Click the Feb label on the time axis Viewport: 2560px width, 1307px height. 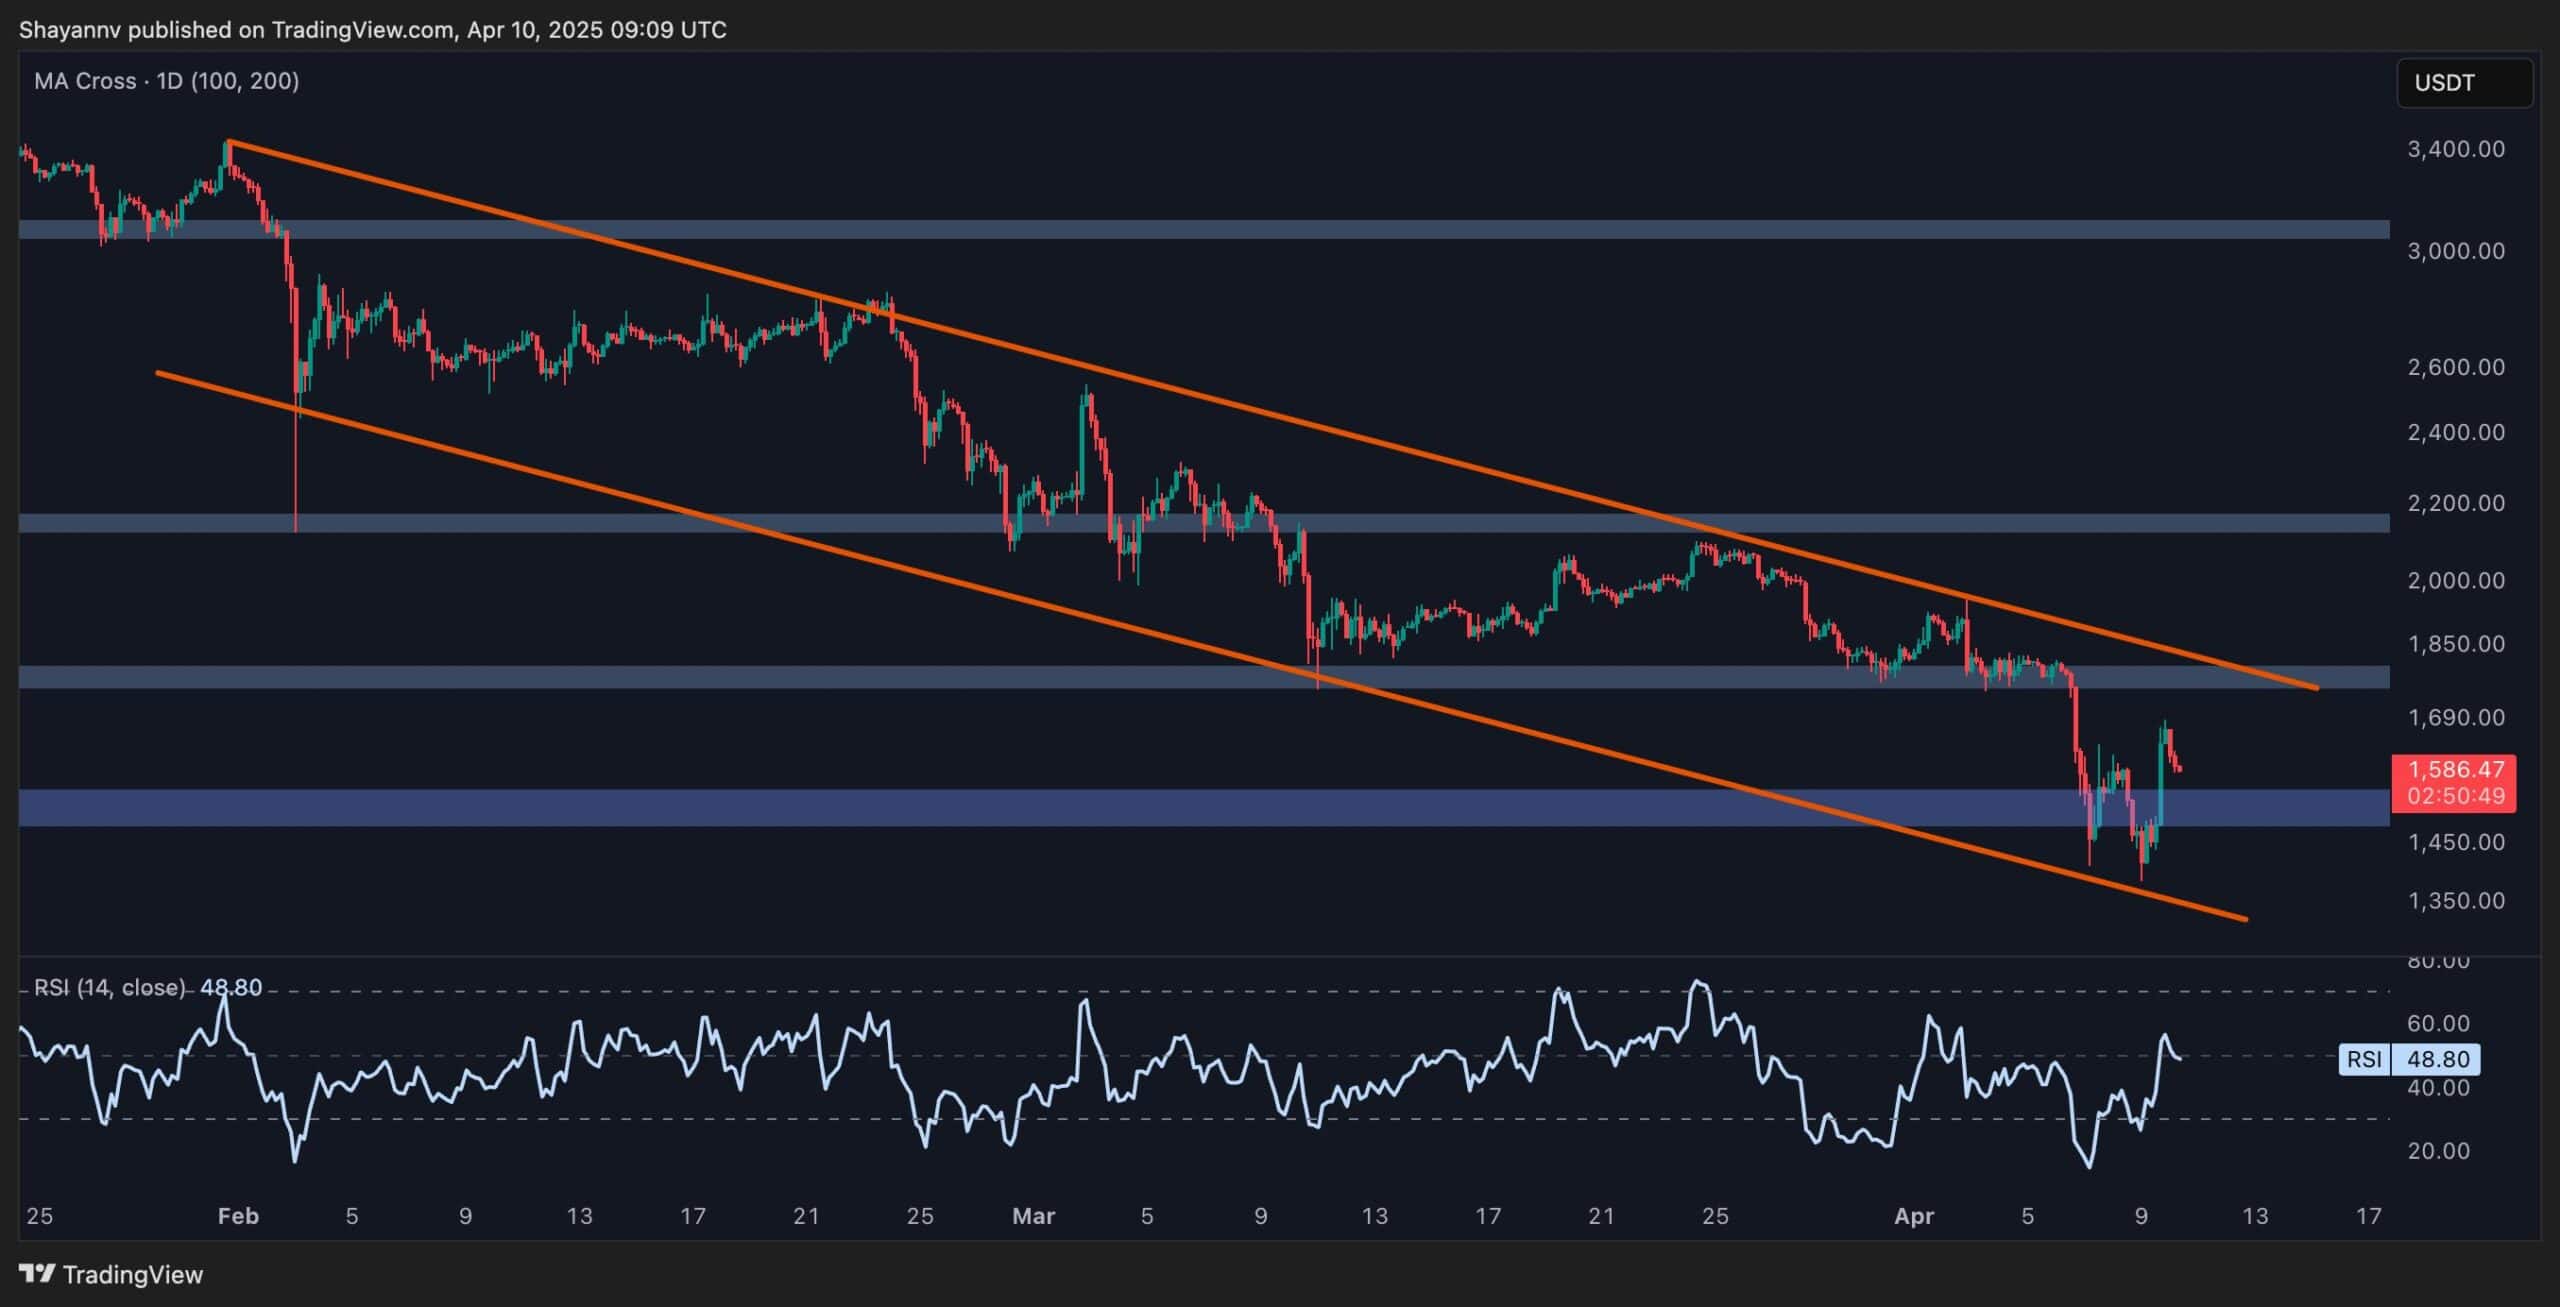[238, 1217]
